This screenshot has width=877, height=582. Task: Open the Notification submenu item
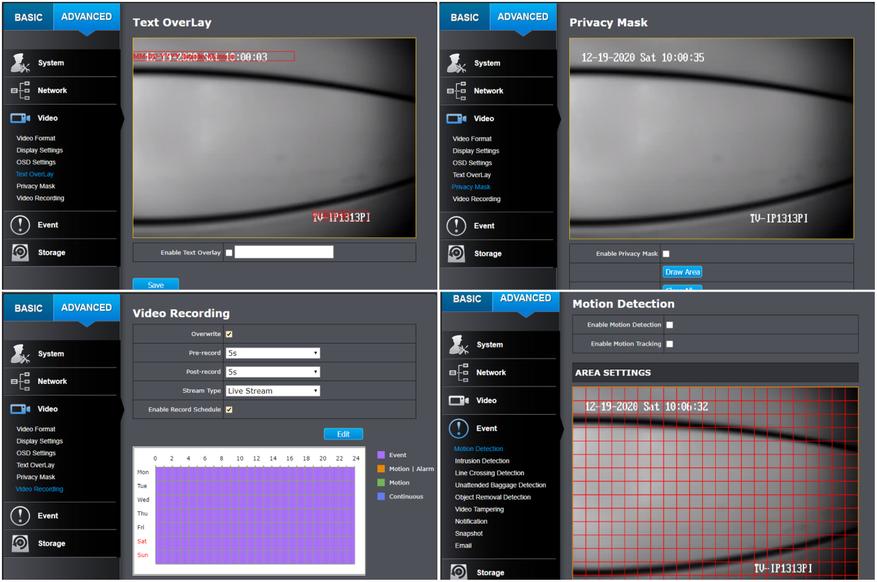pos(471,522)
